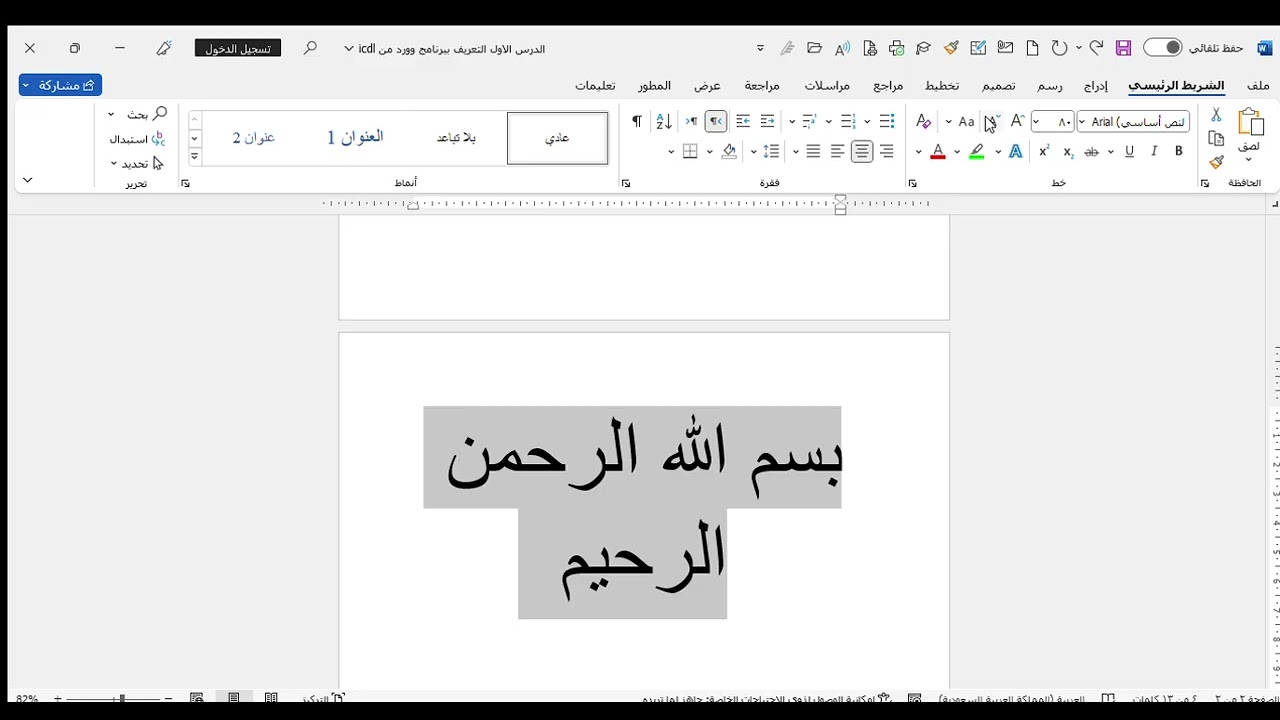Click the Increase Indent icon

click(x=742, y=122)
